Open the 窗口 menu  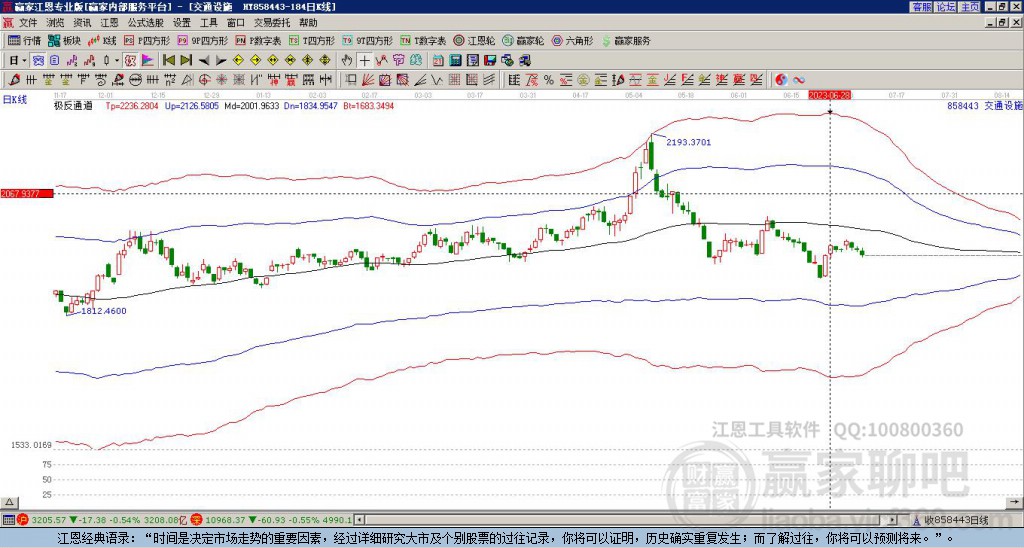click(x=236, y=23)
